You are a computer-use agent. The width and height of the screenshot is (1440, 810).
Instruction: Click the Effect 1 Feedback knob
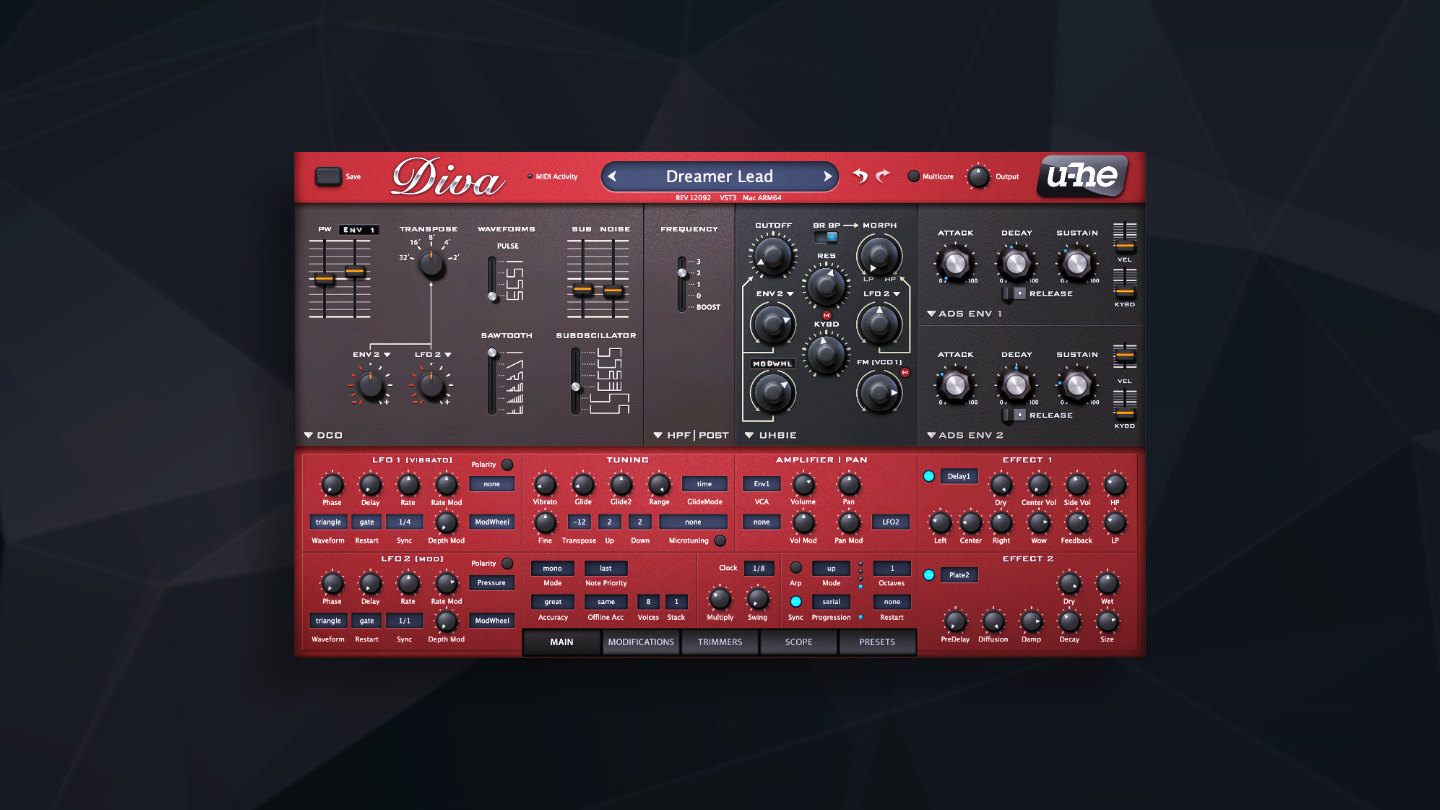(1077, 522)
